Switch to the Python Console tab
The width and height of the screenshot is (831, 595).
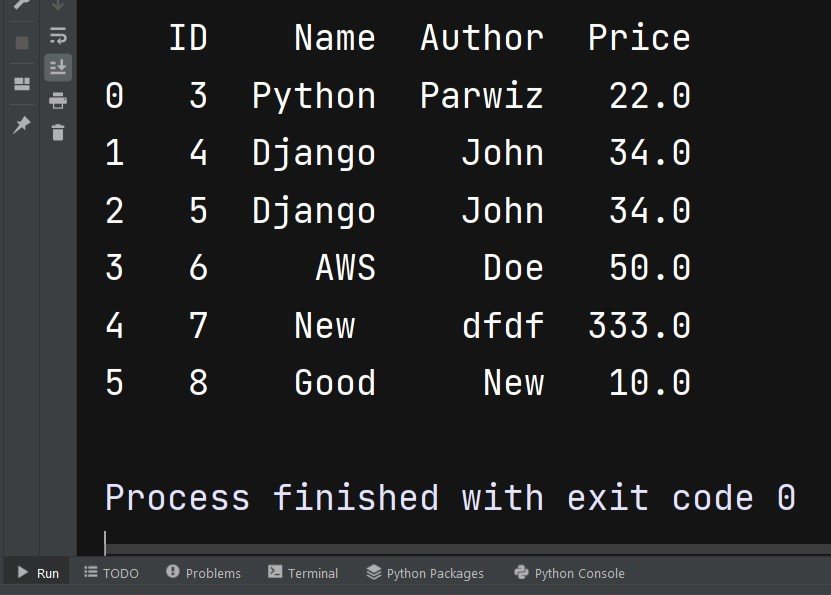point(570,573)
